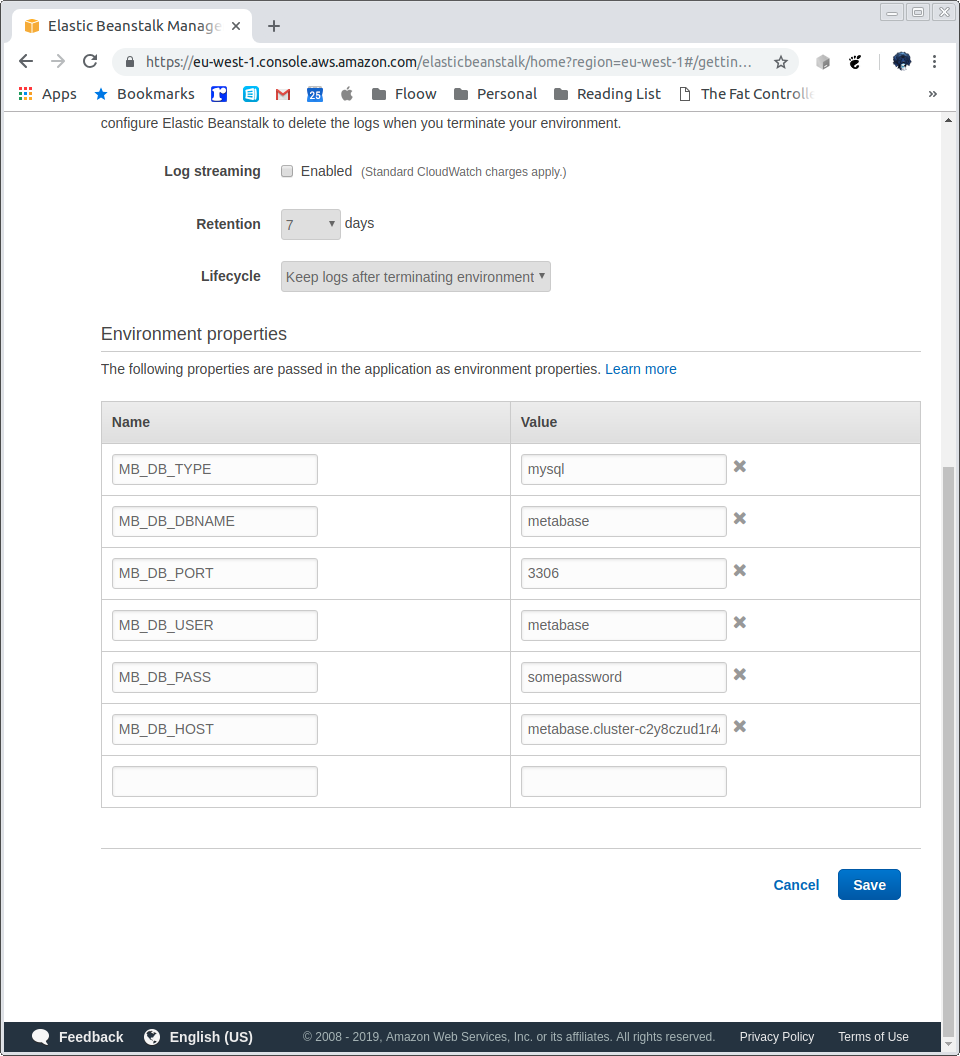960x1056 pixels.
Task: Open the Personal bookmarks folder
Action: click(x=495, y=94)
